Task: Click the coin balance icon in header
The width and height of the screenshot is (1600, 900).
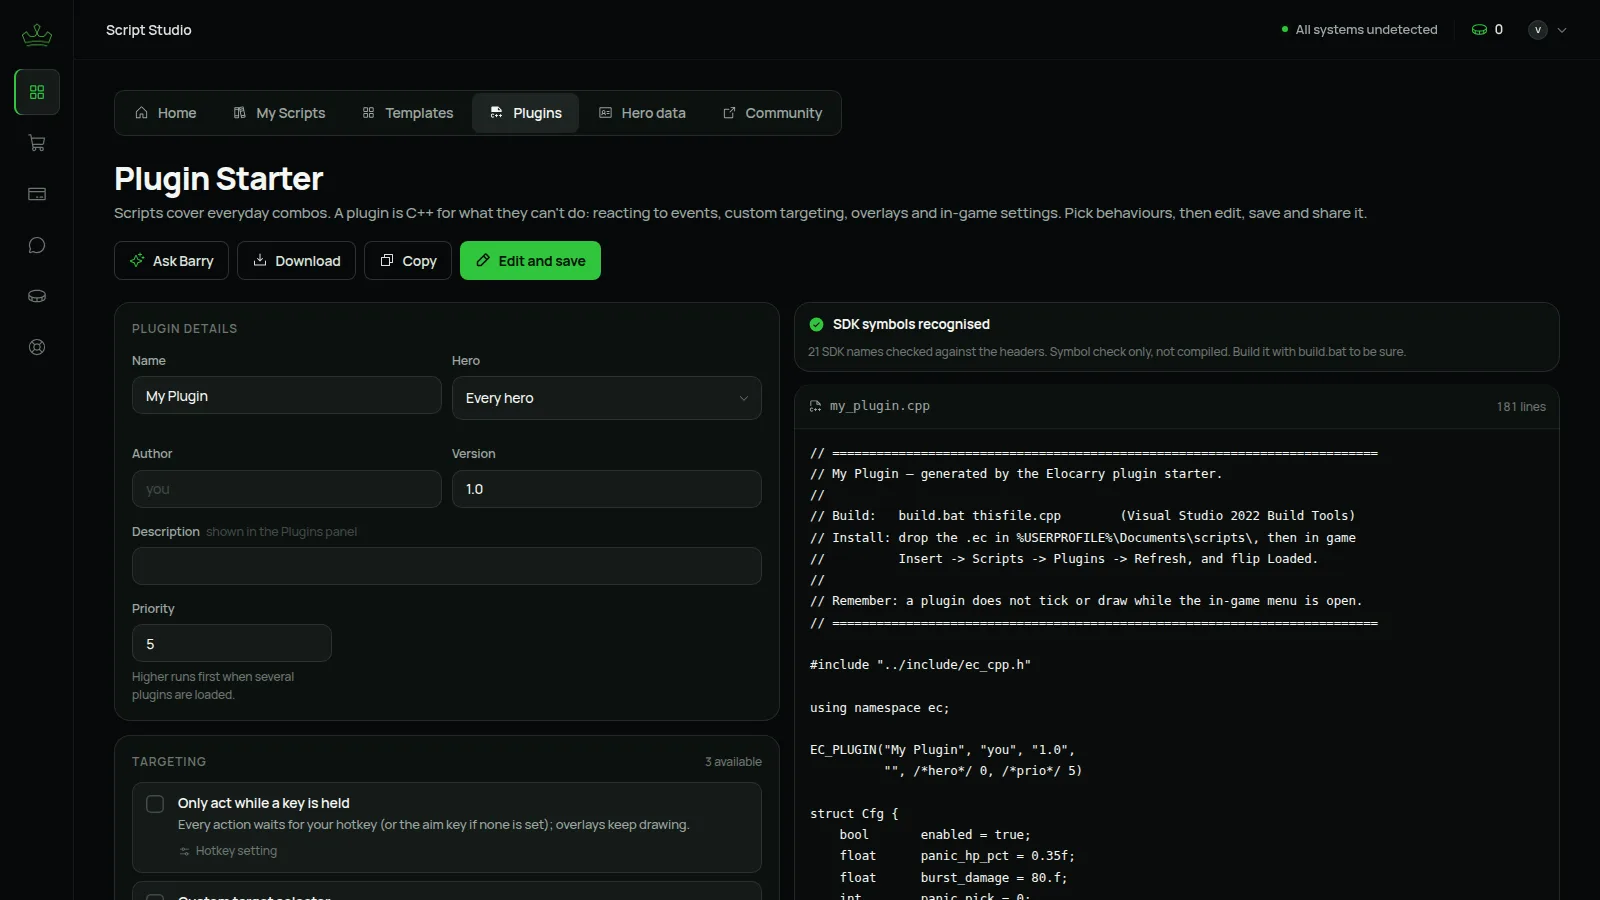Action: click(x=1479, y=30)
